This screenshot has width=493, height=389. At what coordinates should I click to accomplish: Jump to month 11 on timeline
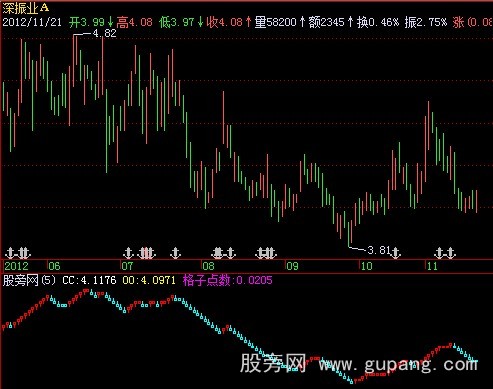[432, 266]
